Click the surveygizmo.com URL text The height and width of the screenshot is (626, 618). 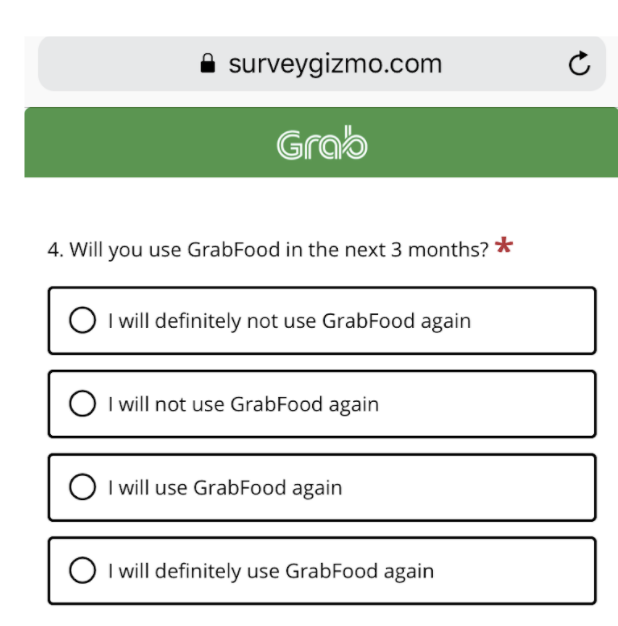pos(335,64)
